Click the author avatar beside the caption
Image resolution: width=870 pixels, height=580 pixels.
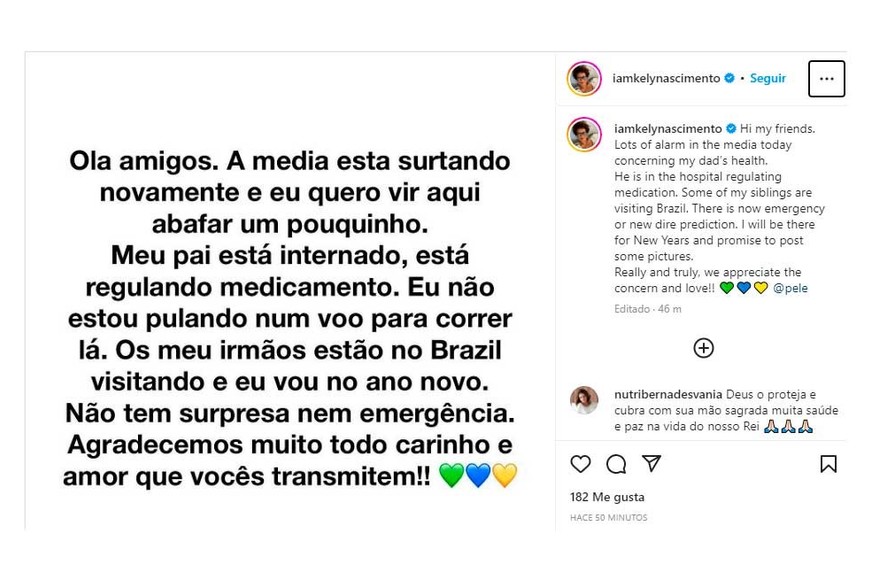click(584, 134)
